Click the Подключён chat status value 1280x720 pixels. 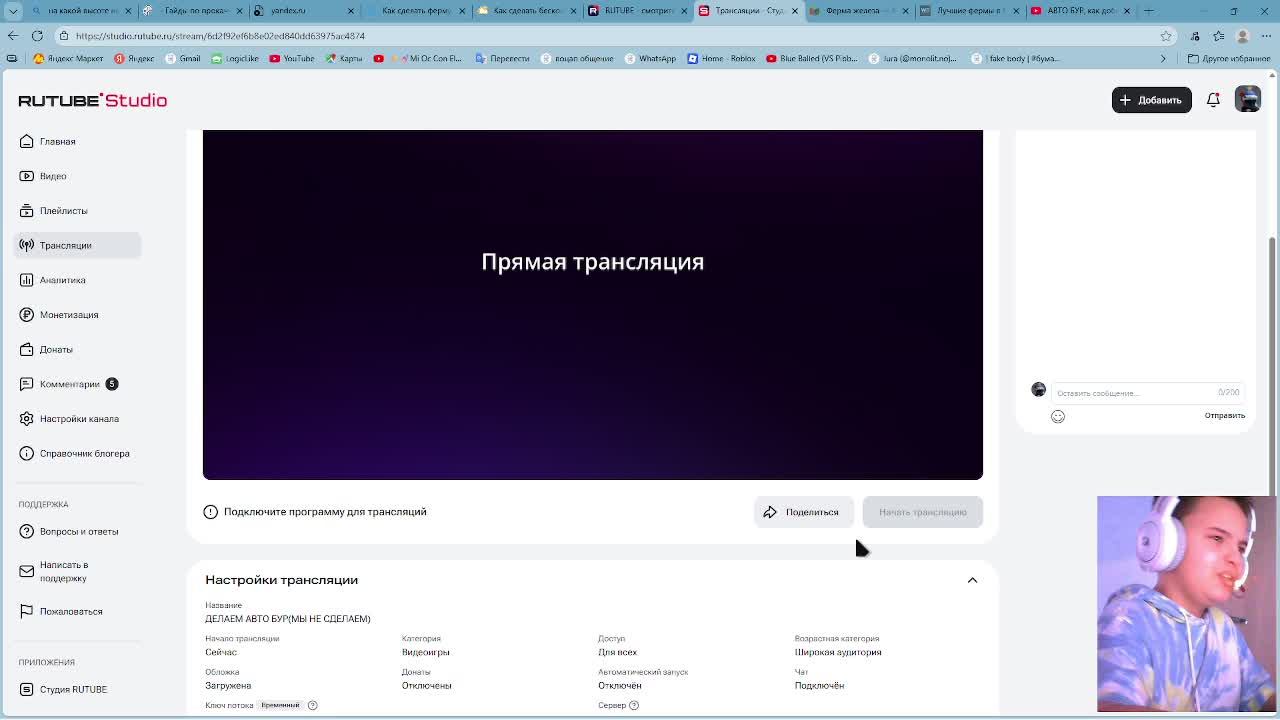820,686
